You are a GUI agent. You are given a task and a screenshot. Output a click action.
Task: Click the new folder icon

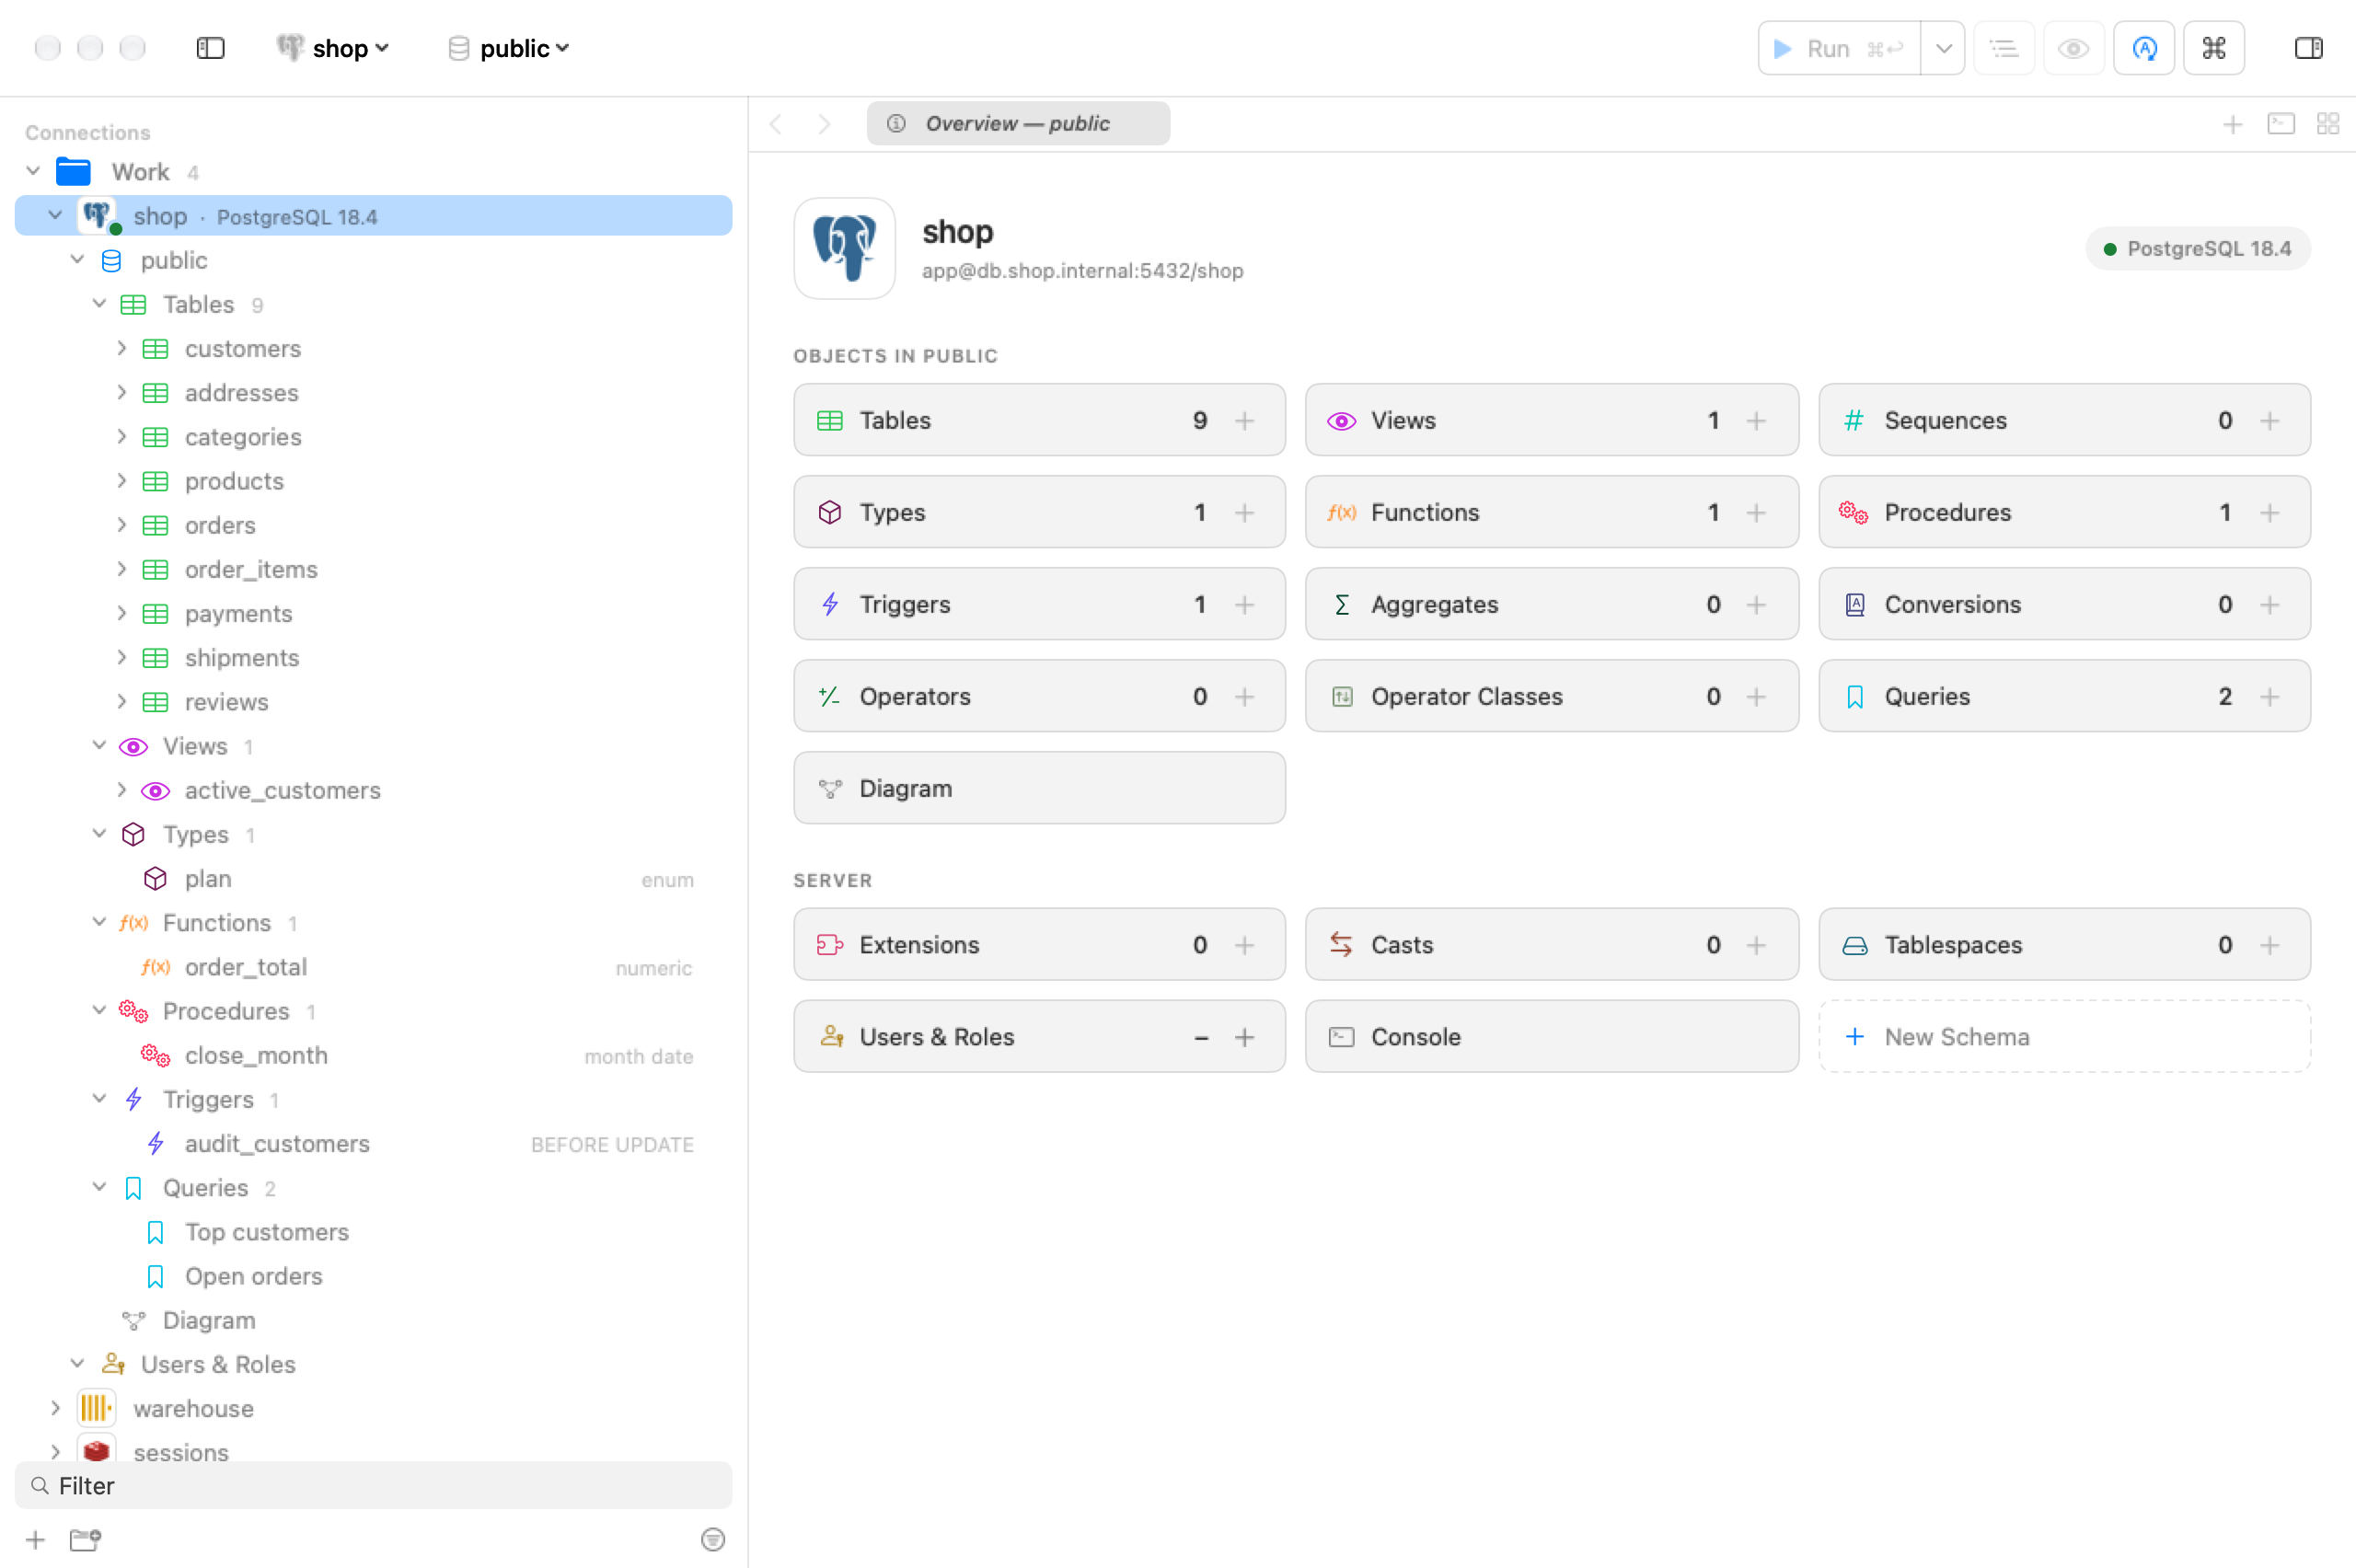86,1539
